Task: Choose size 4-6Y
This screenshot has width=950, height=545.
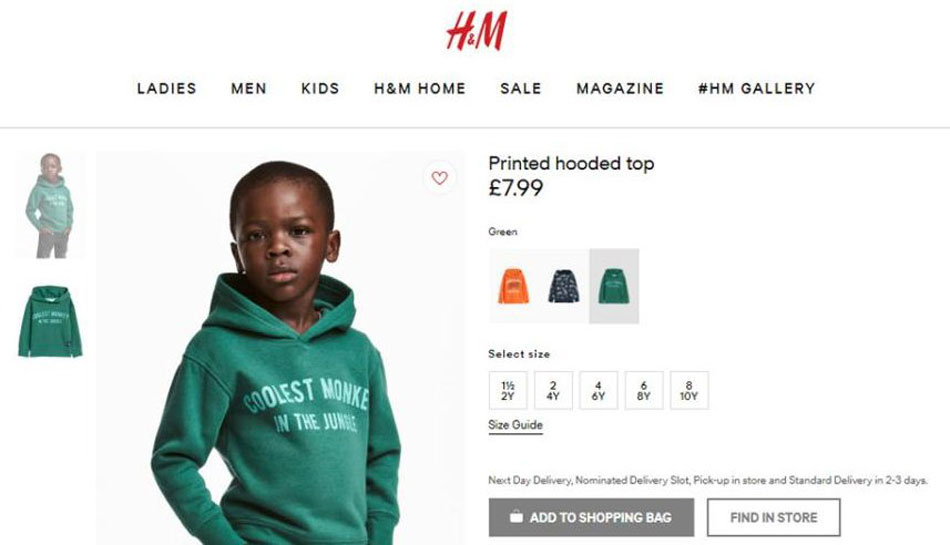Action: tap(598, 391)
